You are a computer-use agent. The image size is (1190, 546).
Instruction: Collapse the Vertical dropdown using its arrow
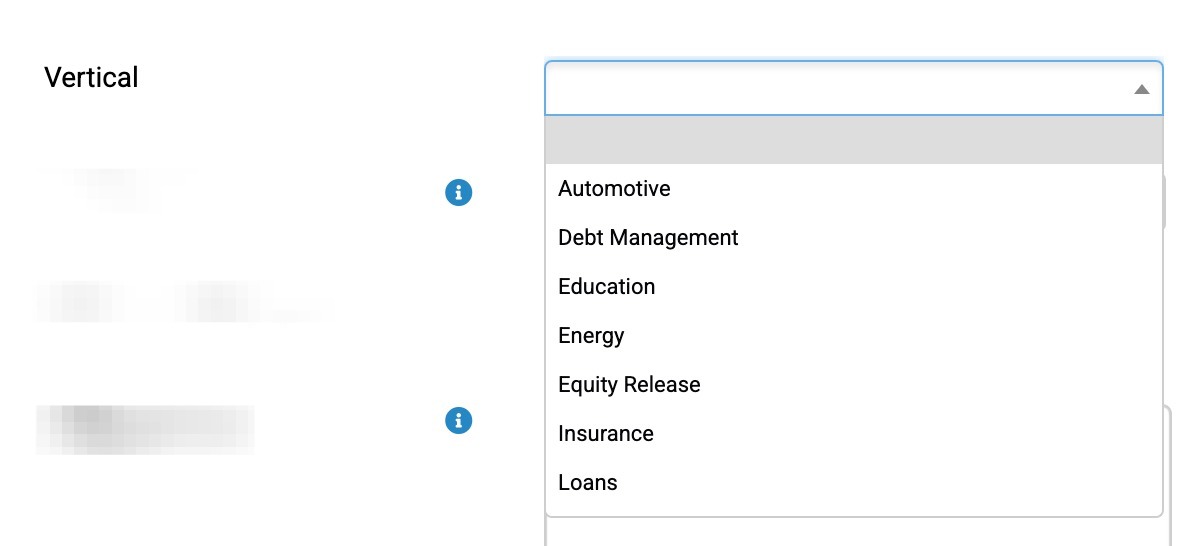(x=1141, y=90)
